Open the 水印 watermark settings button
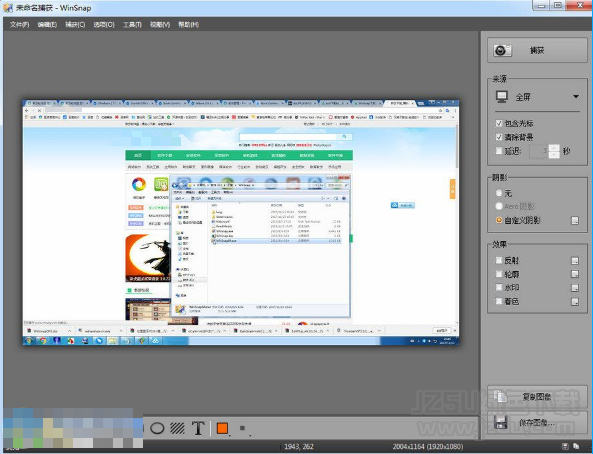Image resolution: width=593 pixels, height=454 pixels. point(575,288)
